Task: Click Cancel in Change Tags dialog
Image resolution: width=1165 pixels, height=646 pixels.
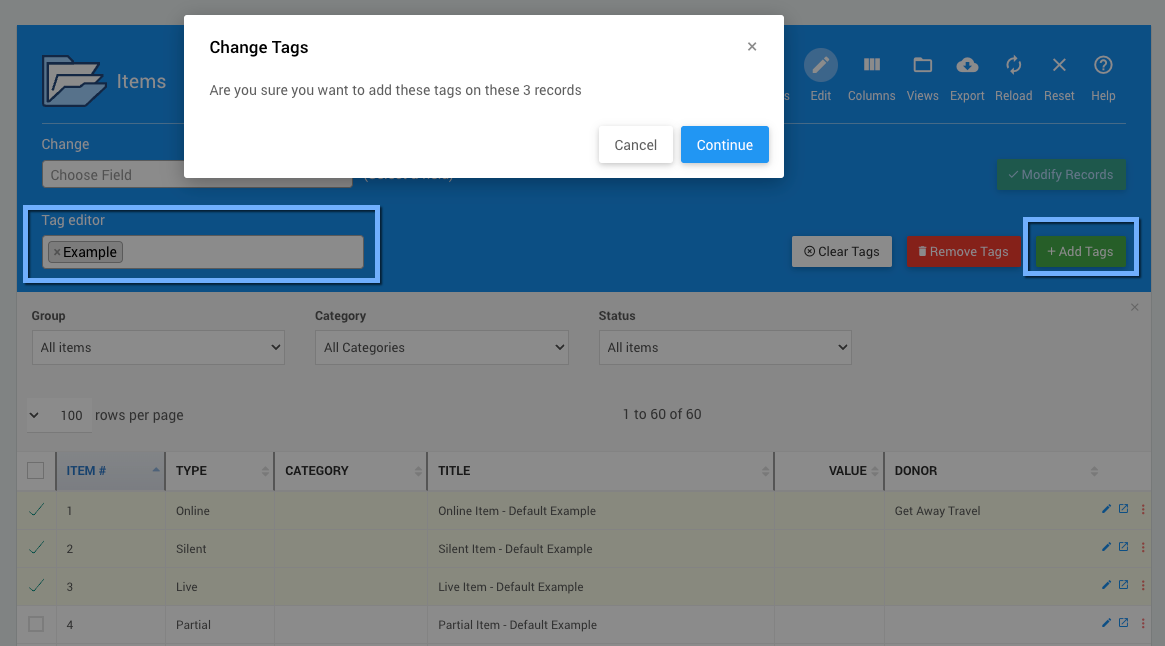Action: pyautogui.click(x=635, y=145)
